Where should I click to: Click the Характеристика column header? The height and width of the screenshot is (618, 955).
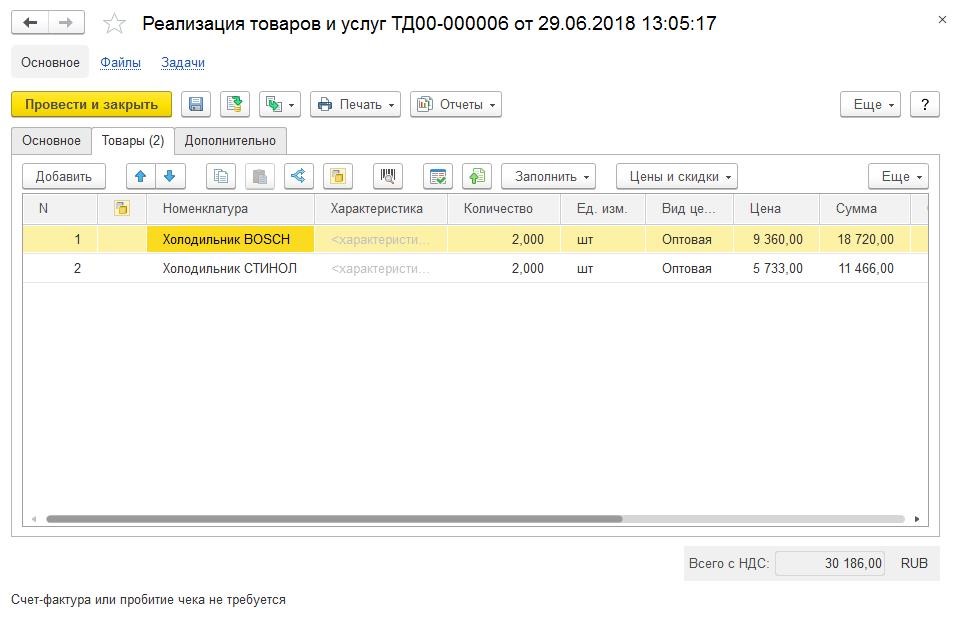[x=381, y=208]
